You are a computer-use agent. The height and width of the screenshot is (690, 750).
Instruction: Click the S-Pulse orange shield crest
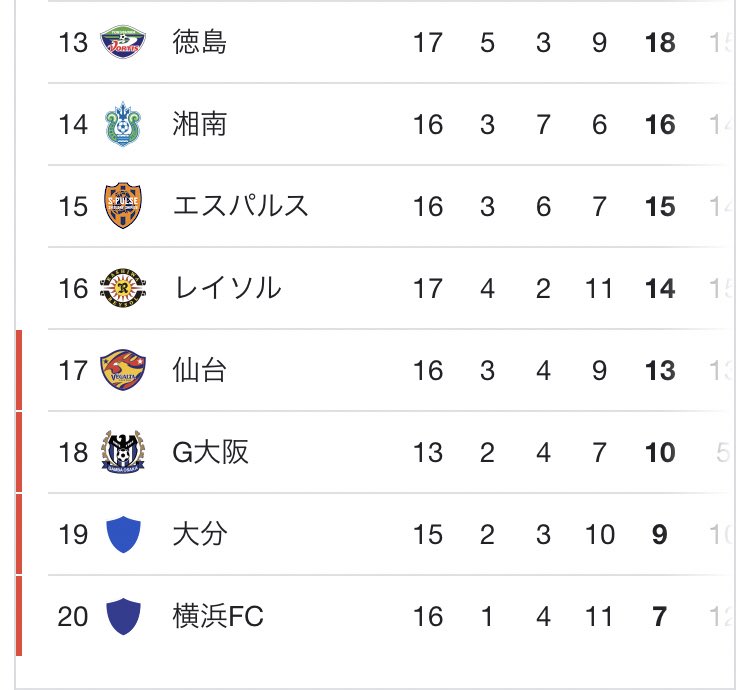[123, 207]
